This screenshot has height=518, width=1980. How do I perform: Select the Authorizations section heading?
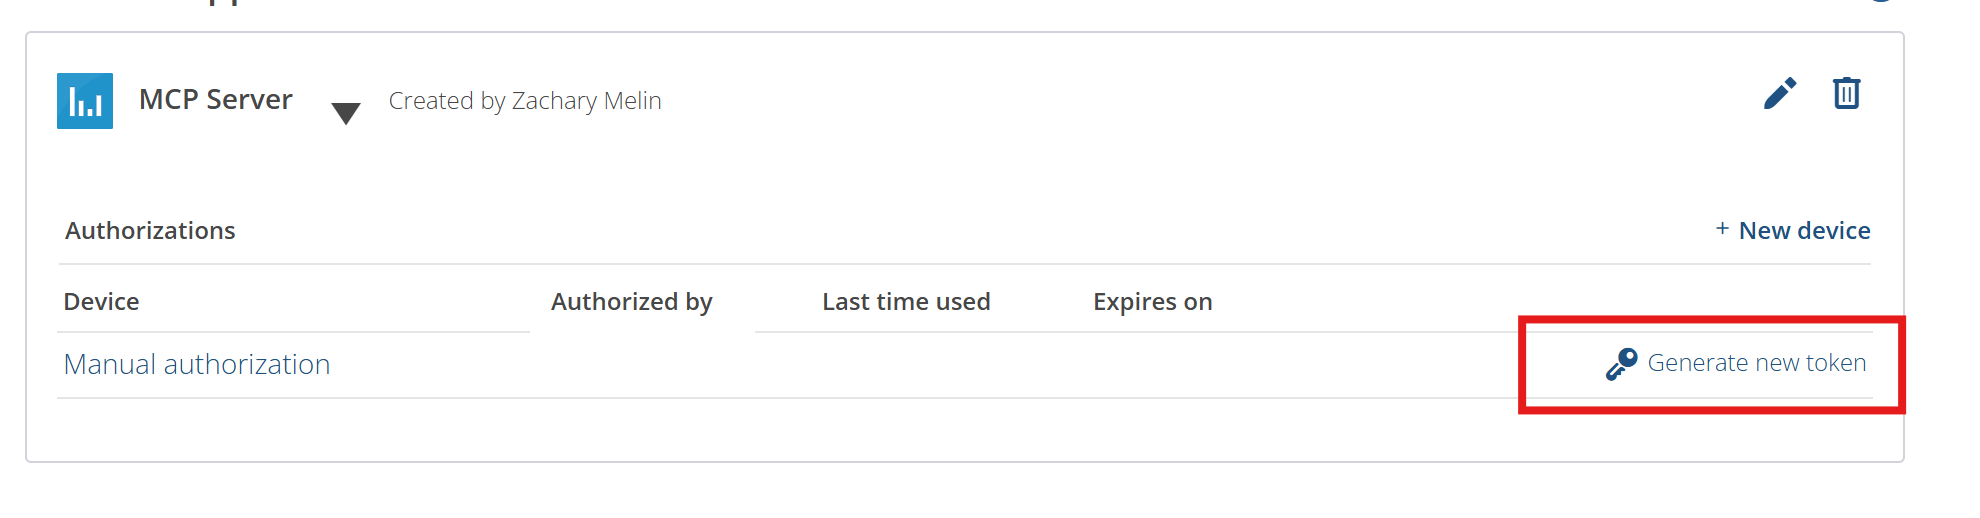point(150,231)
